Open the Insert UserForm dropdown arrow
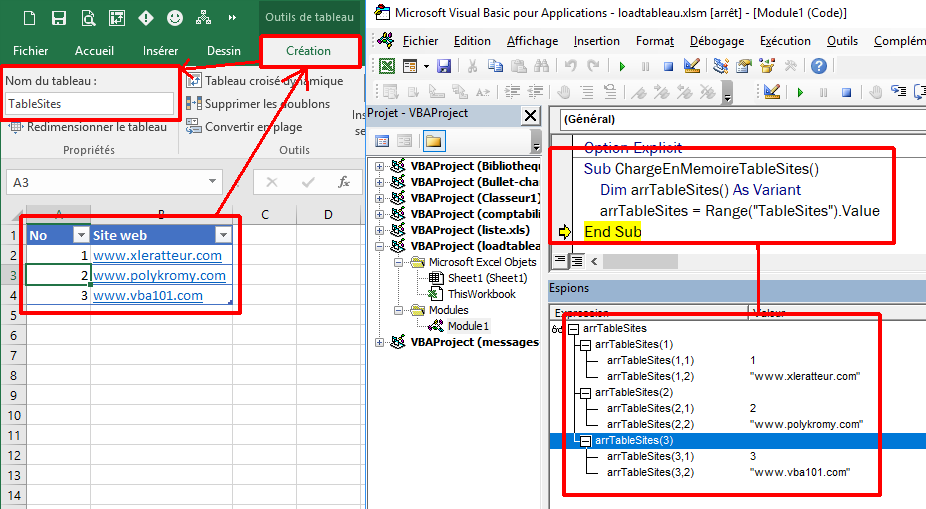This screenshot has width=926, height=509. tap(426, 66)
